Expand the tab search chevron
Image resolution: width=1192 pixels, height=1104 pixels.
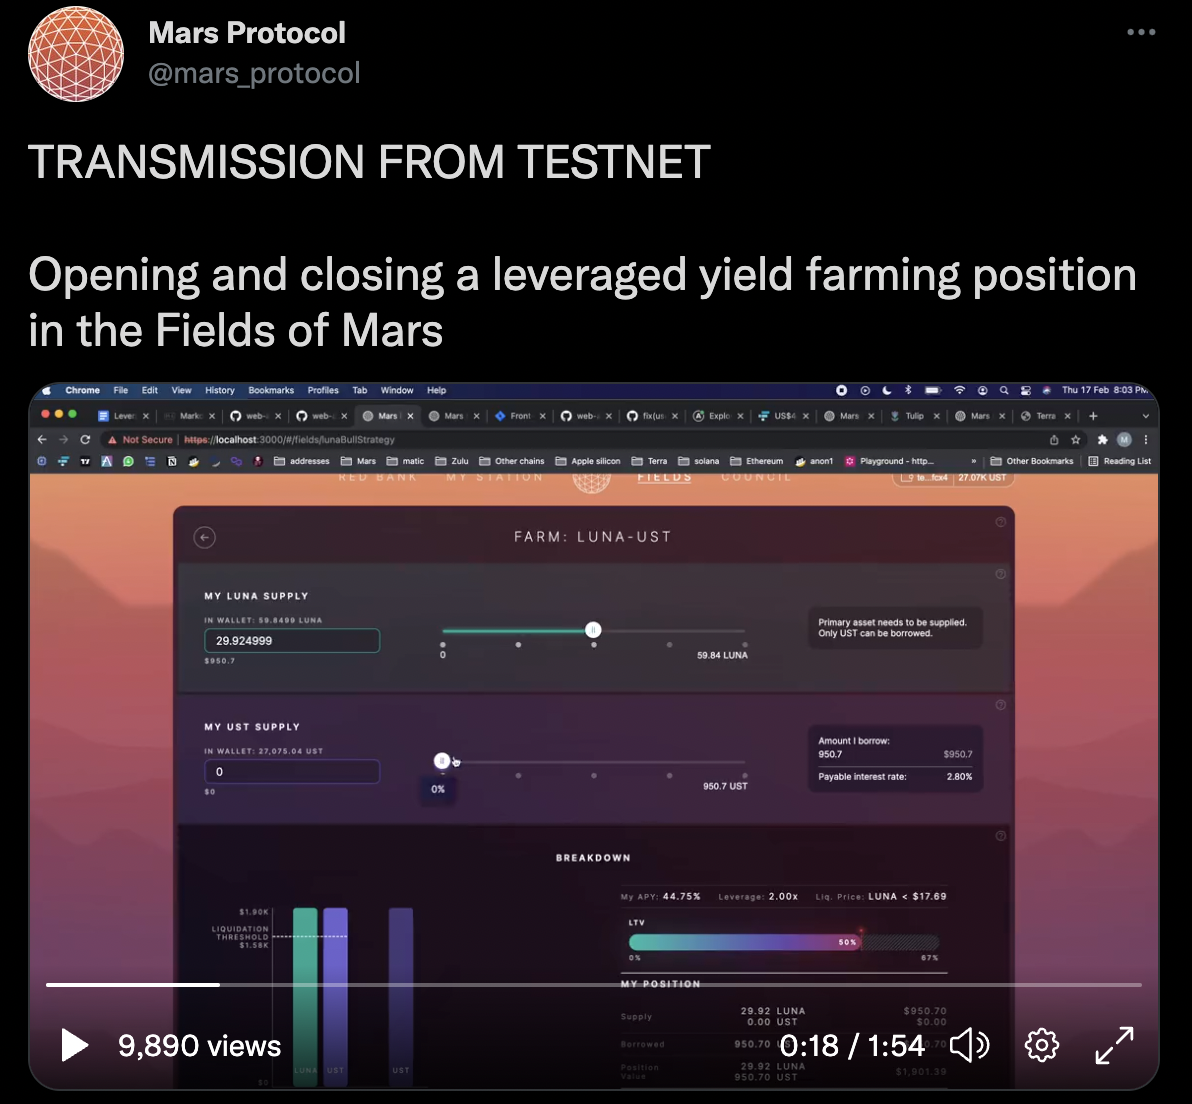(1146, 416)
